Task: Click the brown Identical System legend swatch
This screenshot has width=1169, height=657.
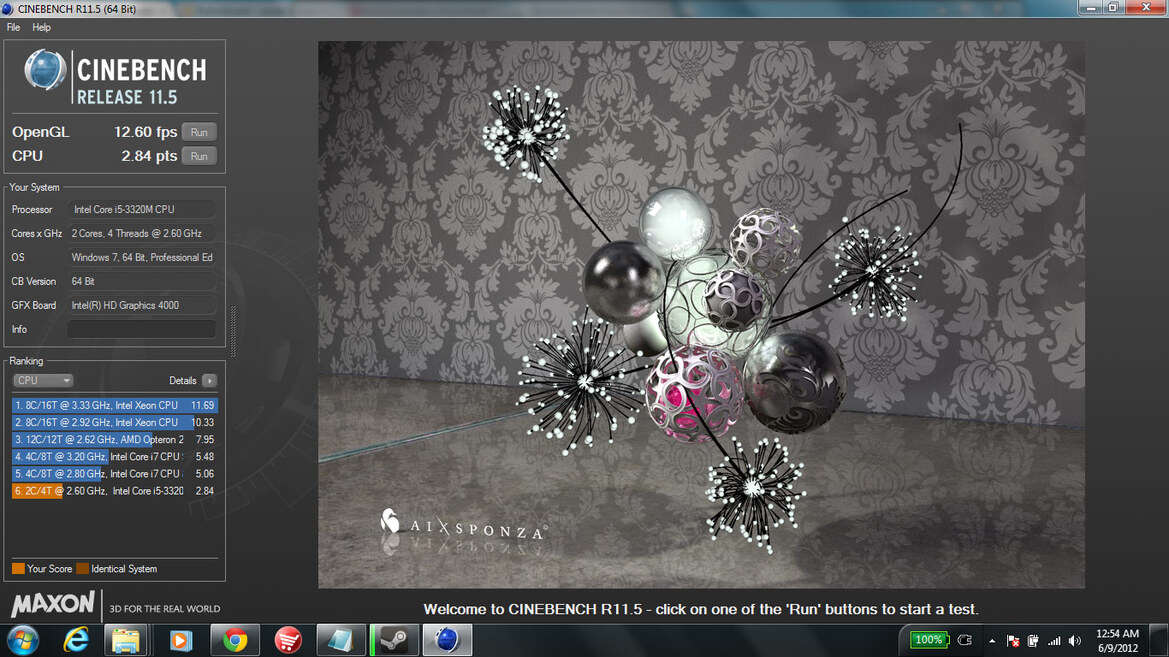Action: (x=82, y=568)
